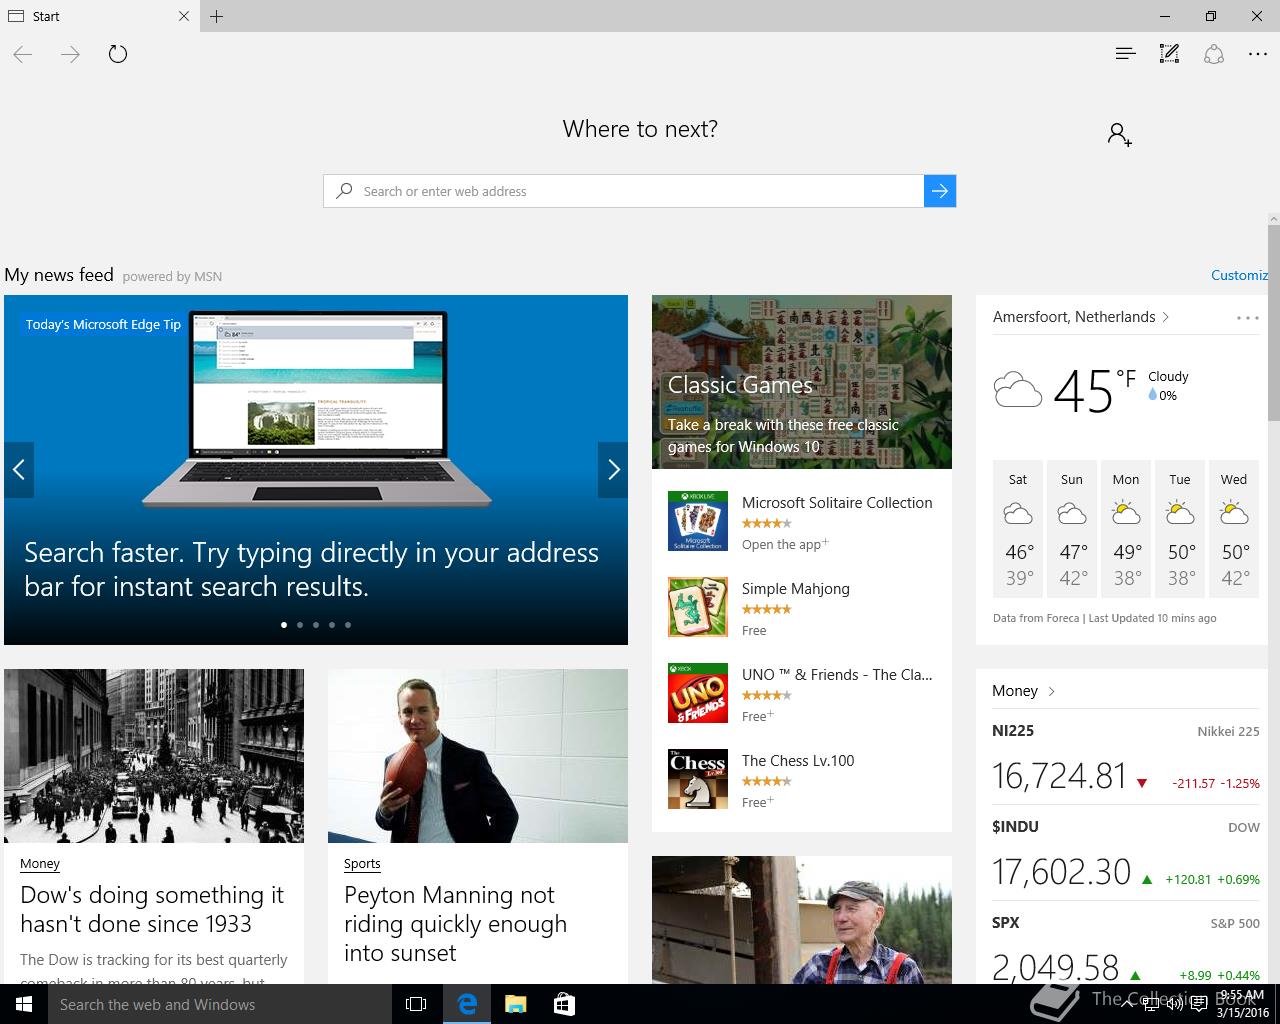Image resolution: width=1280 pixels, height=1024 pixels.
Task: Click the Simple Mahjong app icon
Action: [698, 607]
